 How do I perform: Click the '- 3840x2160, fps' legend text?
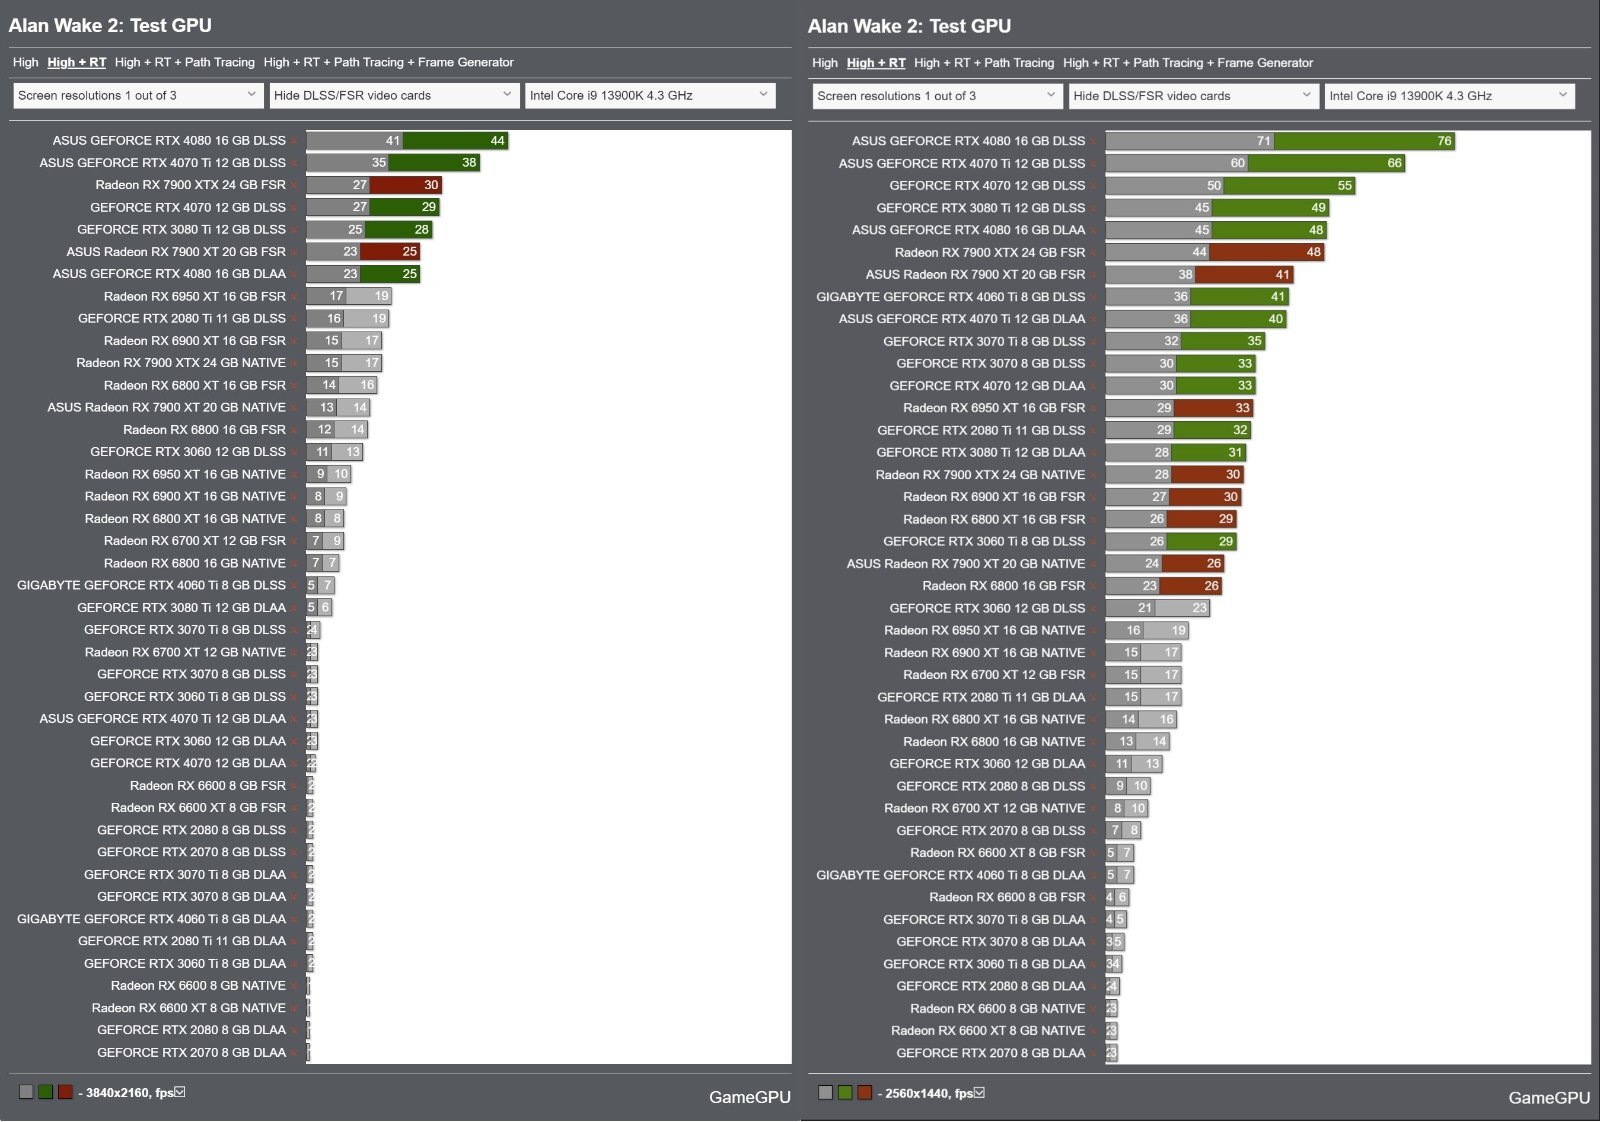tap(126, 1092)
